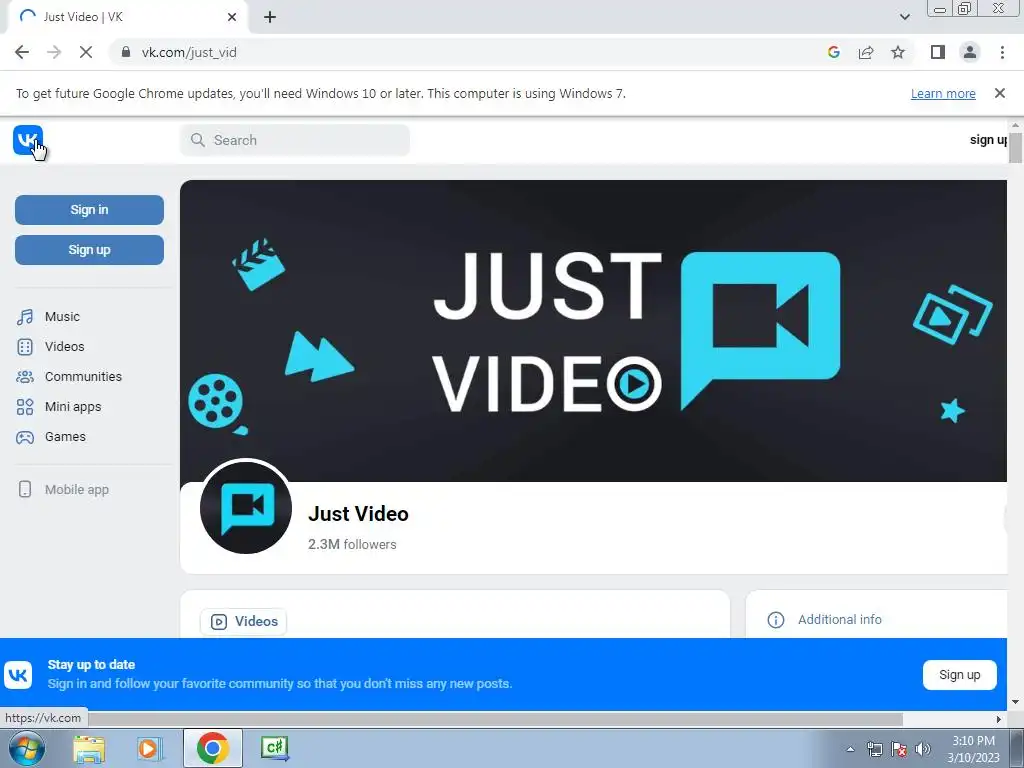The image size is (1024, 768).
Task: Click the vertical page scrollbar thumb
Action: coord(1015,148)
